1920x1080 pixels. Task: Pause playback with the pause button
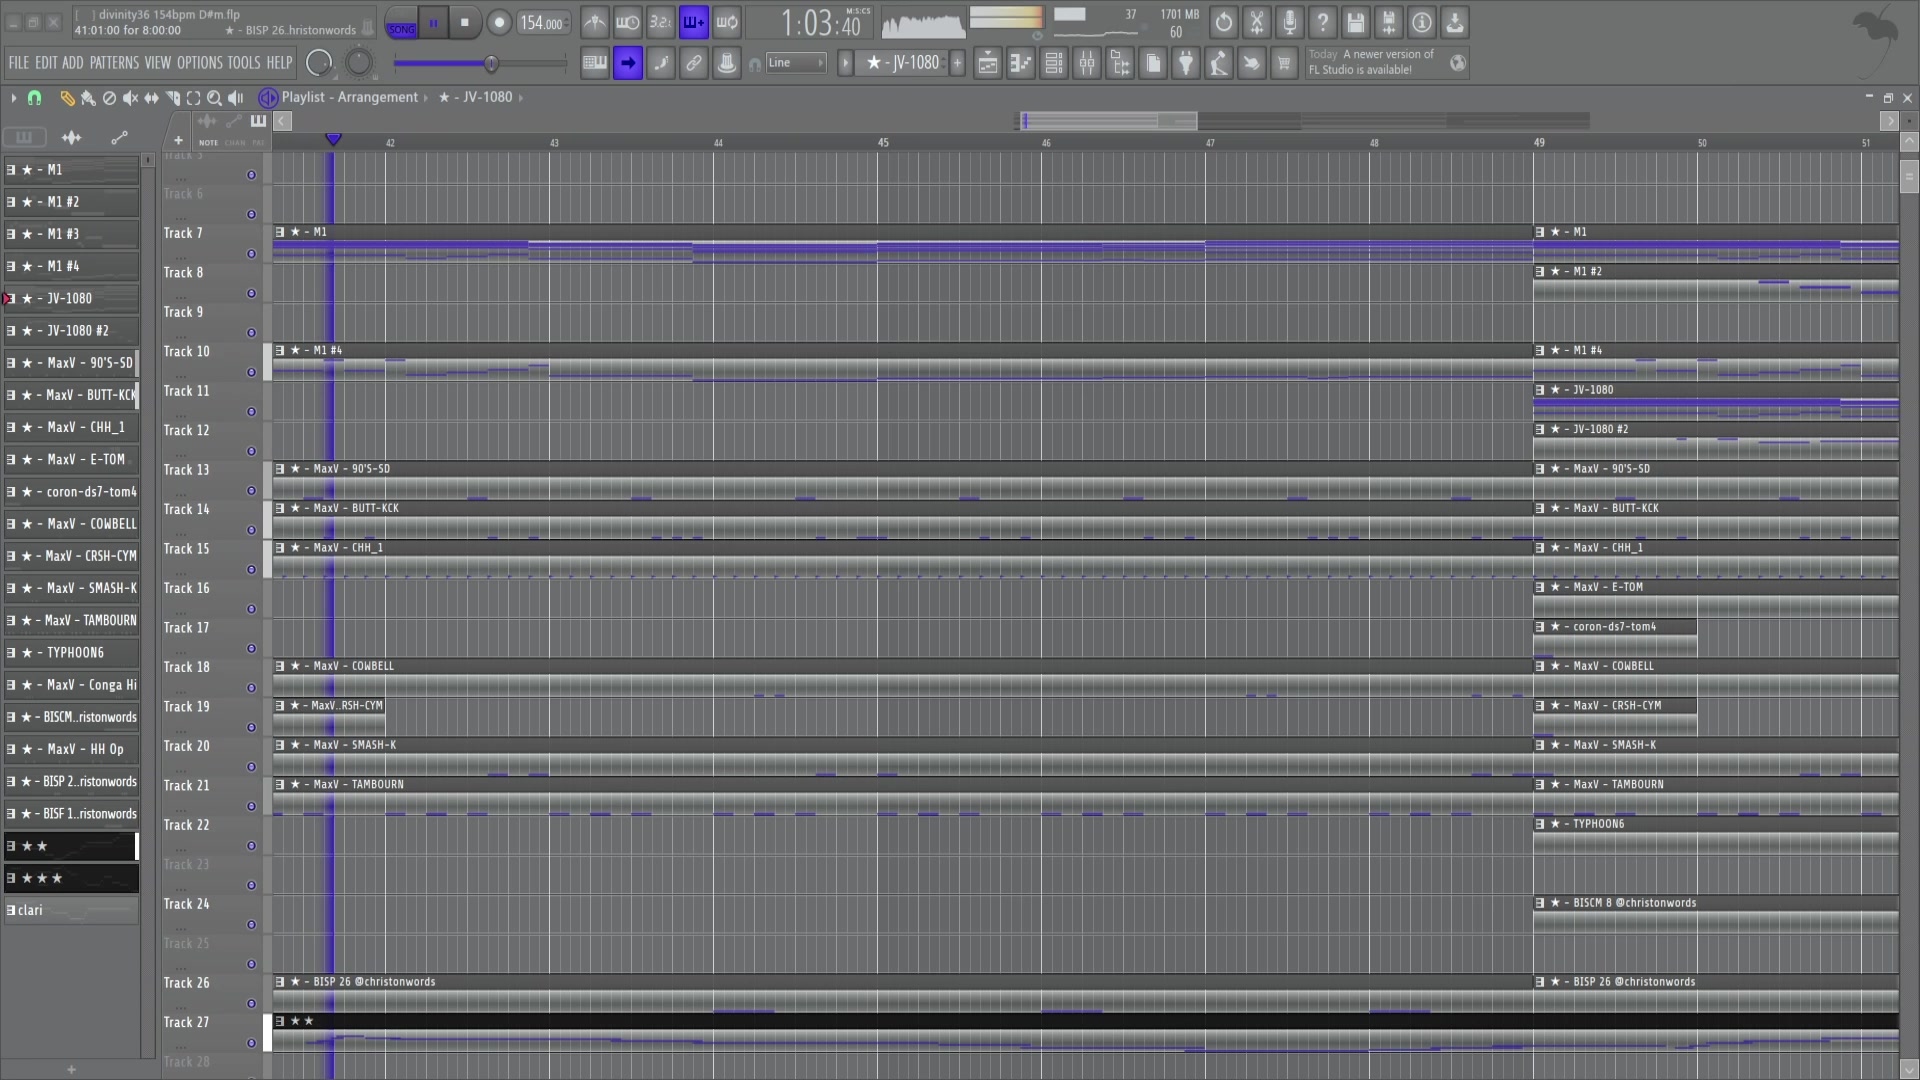click(x=434, y=23)
